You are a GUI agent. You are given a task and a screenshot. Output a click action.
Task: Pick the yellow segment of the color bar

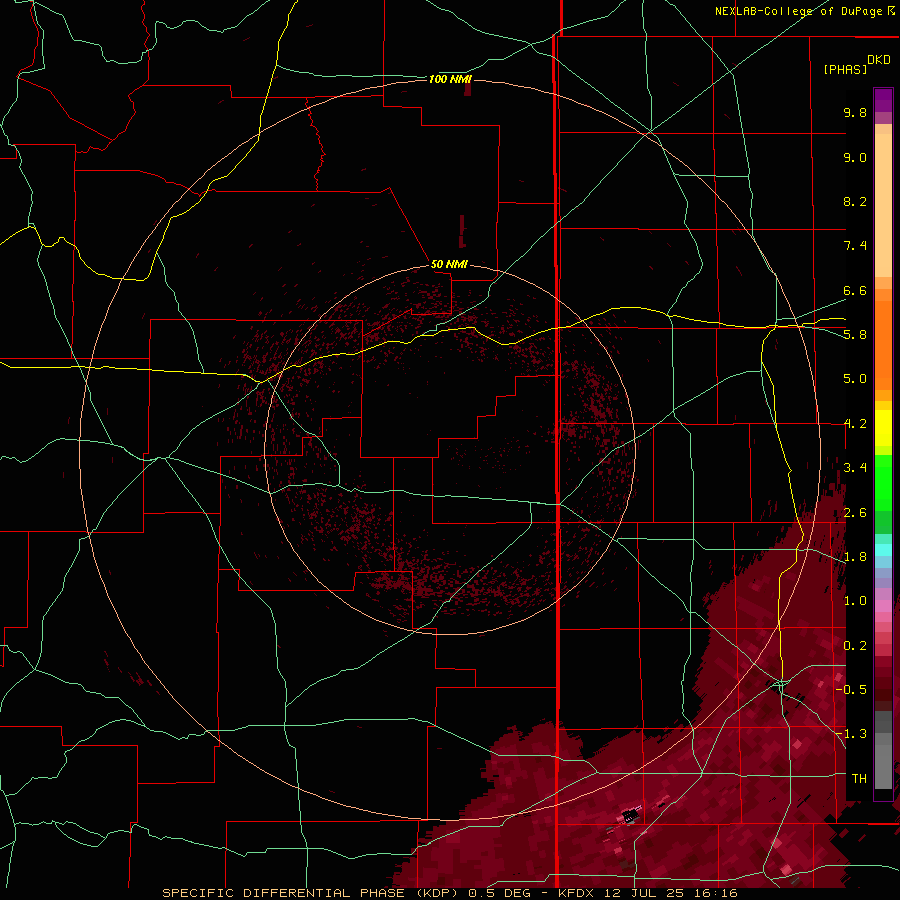coord(883,428)
